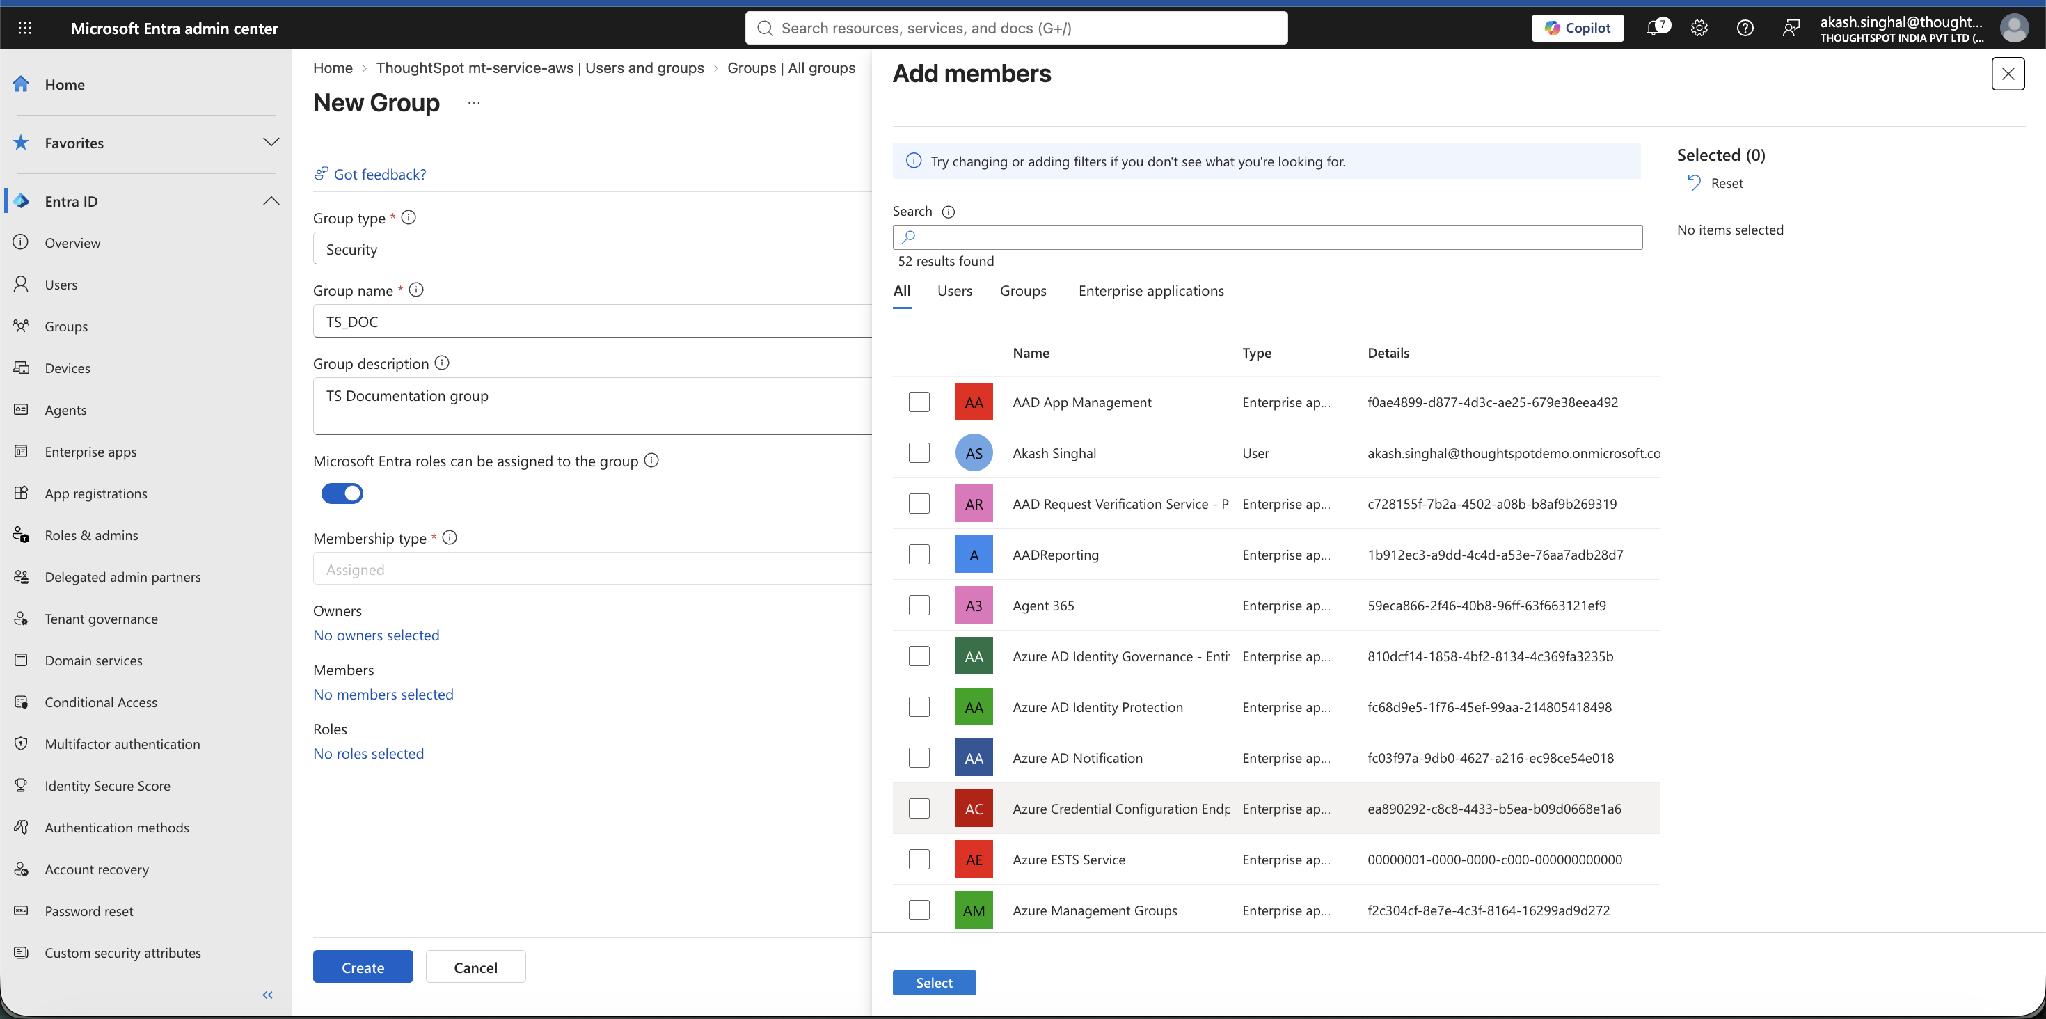Check the AAD Request Verification Service checkbox
The width and height of the screenshot is (2046, 1019).
(919, 504)
